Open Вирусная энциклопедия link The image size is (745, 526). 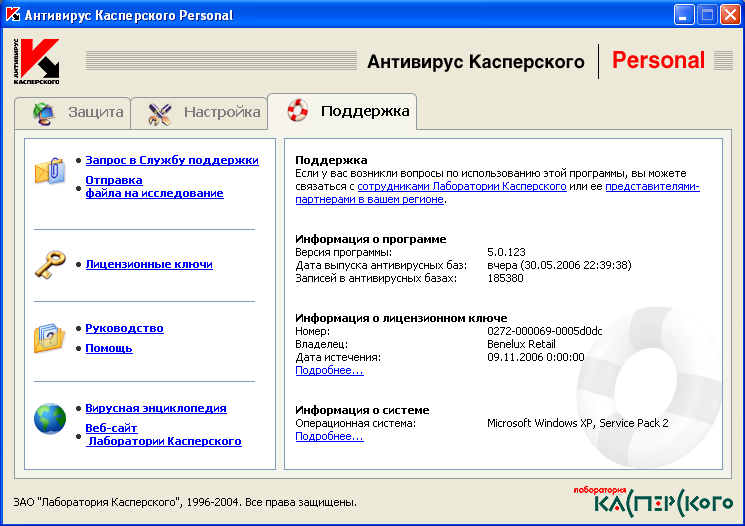pos(156,408)
